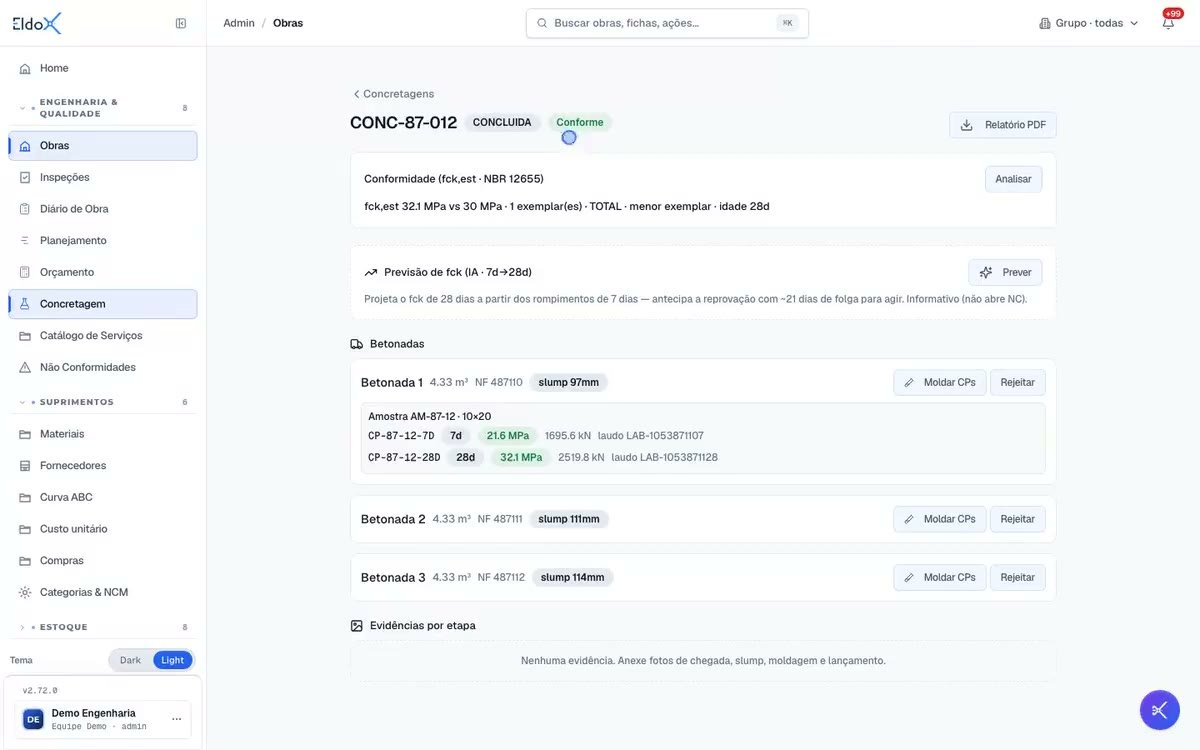Image resolution: width=1200 pixels, height=750 pixels.
Task: Click the EldoX logo
Action: point(37,23)
